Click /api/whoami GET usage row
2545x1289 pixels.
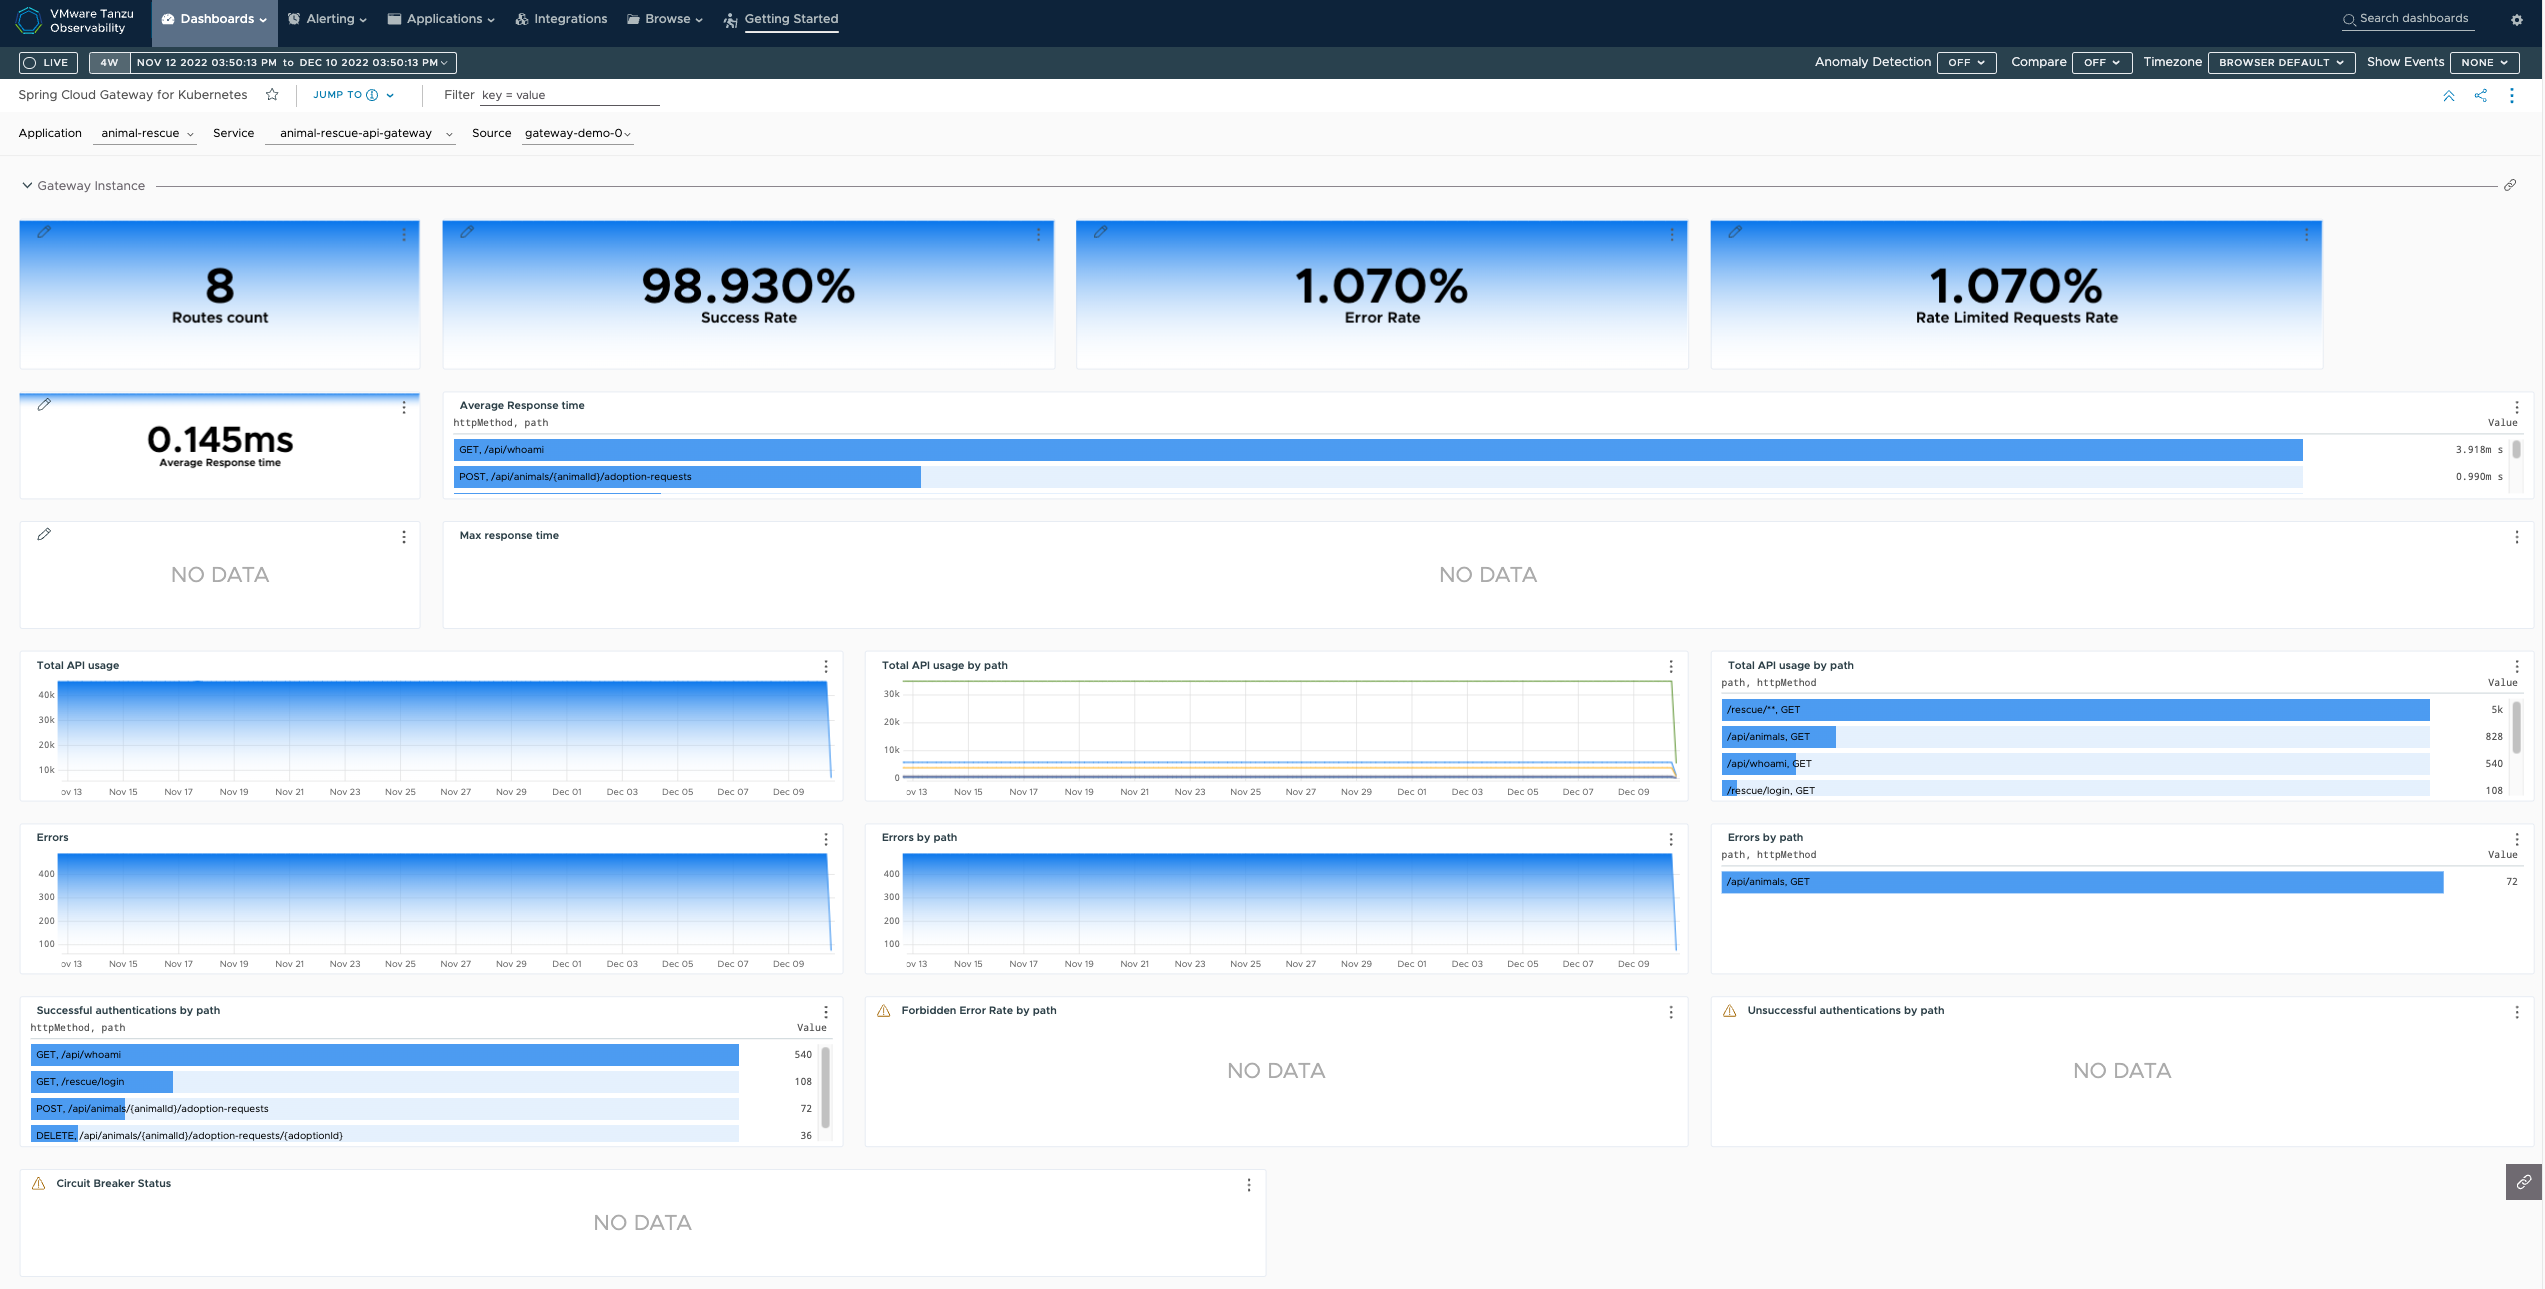click(2076, 764)
